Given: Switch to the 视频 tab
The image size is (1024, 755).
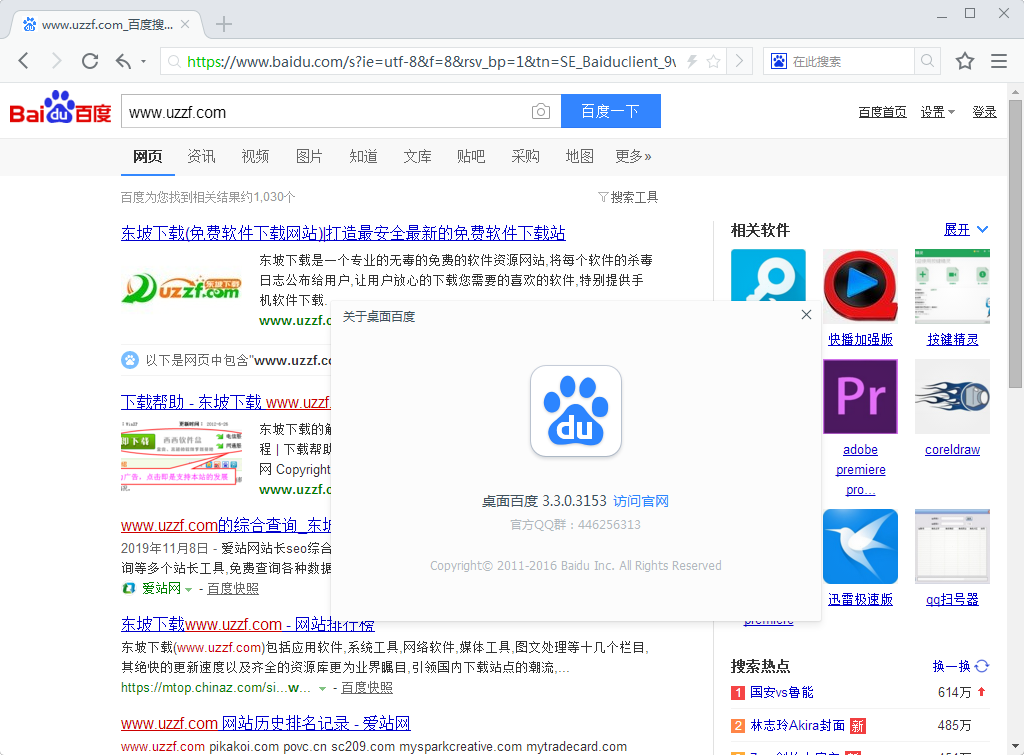Looking at the screenshot, I should 255,157.
